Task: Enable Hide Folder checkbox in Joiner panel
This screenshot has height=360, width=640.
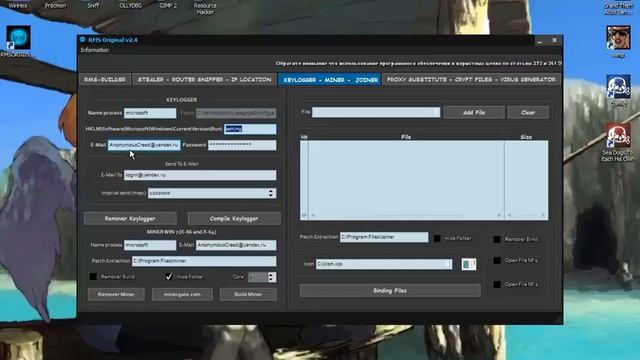Action: pyautogui.click(x=437, y=238)
